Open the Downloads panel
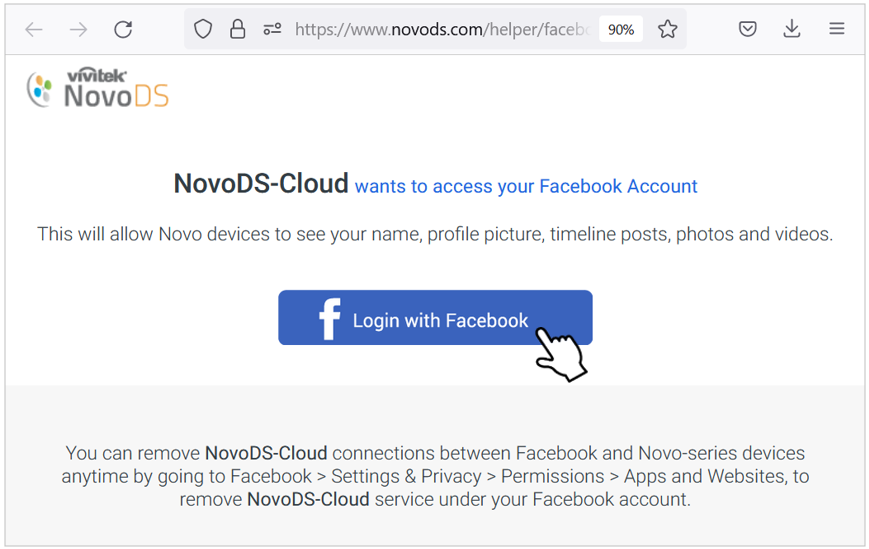Viewport: 869px width, 549px height. click(x=792, y=29)
